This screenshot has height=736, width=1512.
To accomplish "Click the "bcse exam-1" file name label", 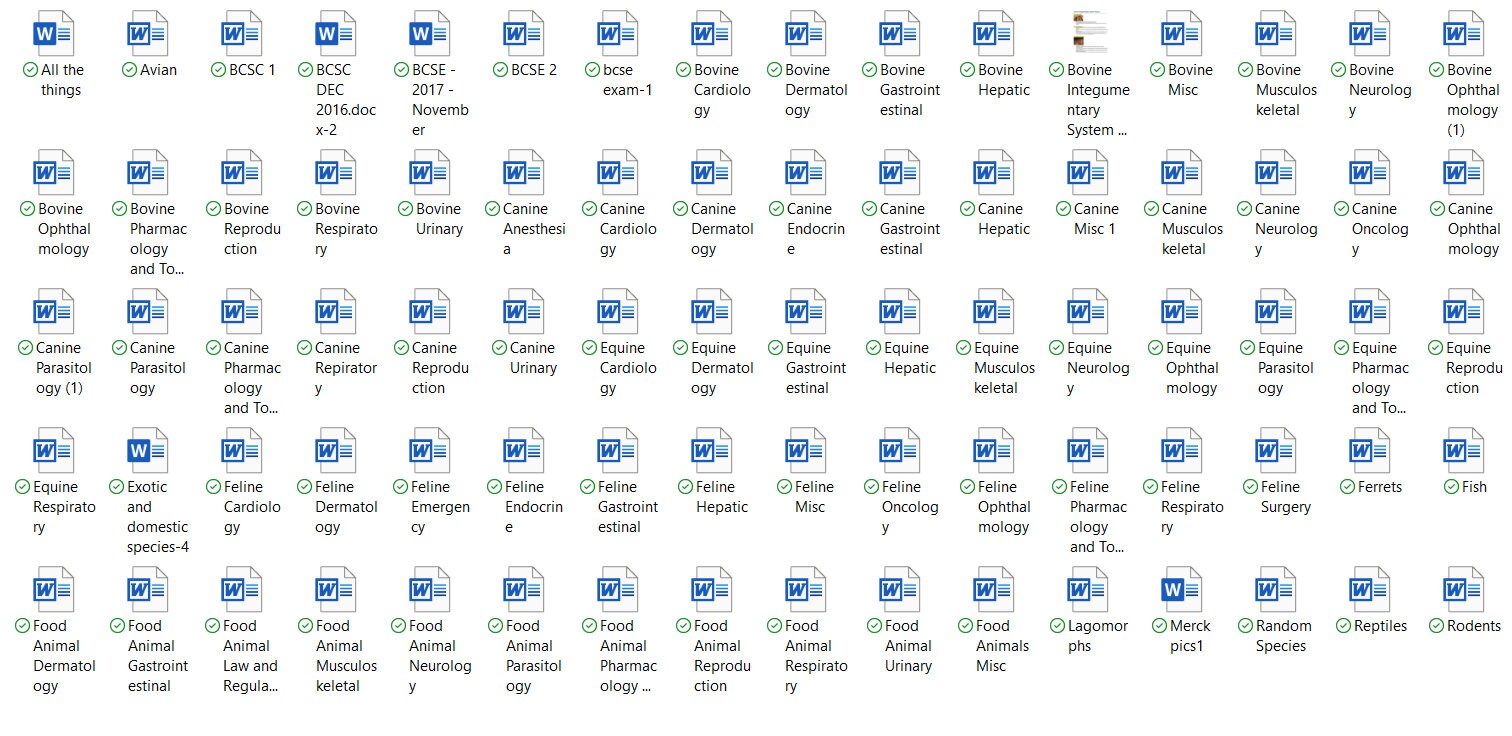I will pyautogui.click(x=627, y=80).
